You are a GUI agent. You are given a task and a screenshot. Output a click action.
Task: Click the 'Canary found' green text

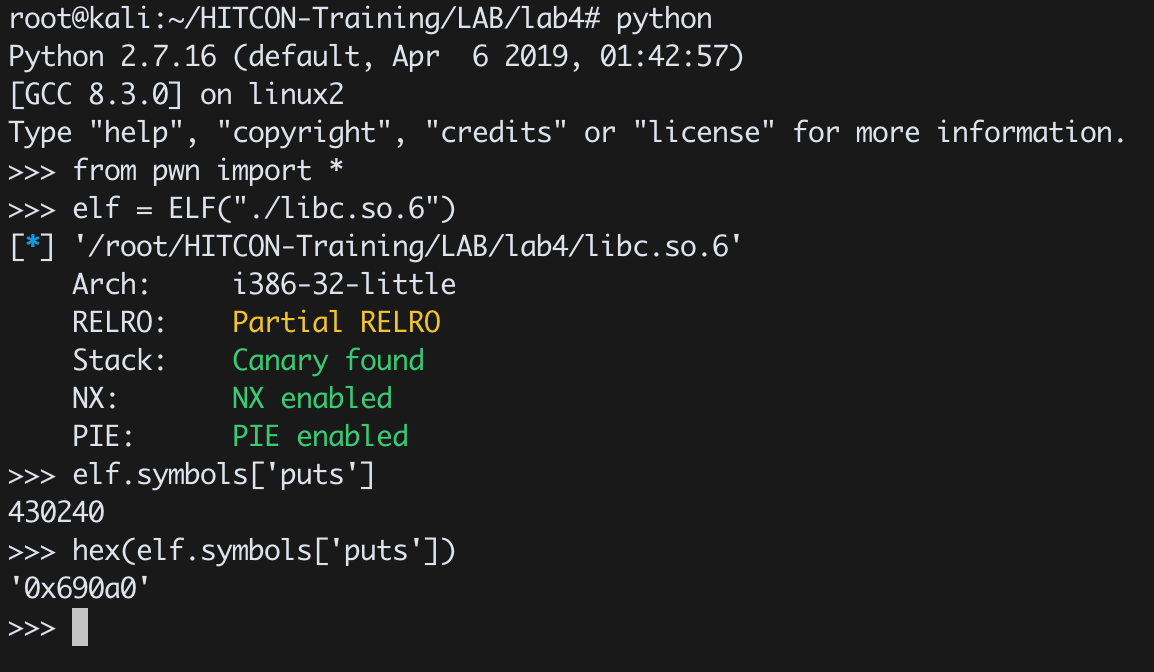coord(328,361)
